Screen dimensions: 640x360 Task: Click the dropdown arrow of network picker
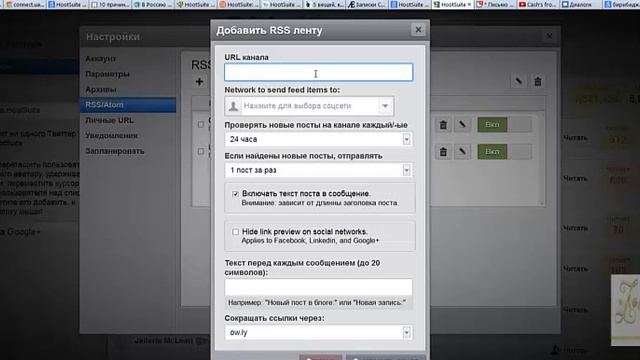click(x=385, y=106)
